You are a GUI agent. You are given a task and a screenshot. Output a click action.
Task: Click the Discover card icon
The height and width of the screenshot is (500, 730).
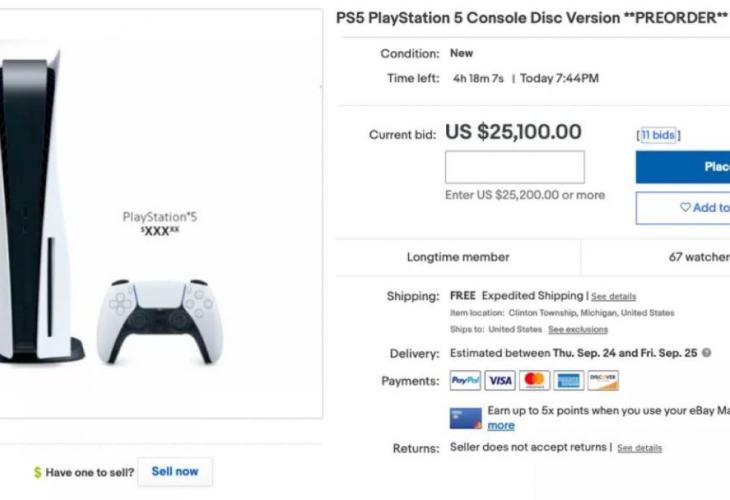pyautogui.click(x=603, y=381)
